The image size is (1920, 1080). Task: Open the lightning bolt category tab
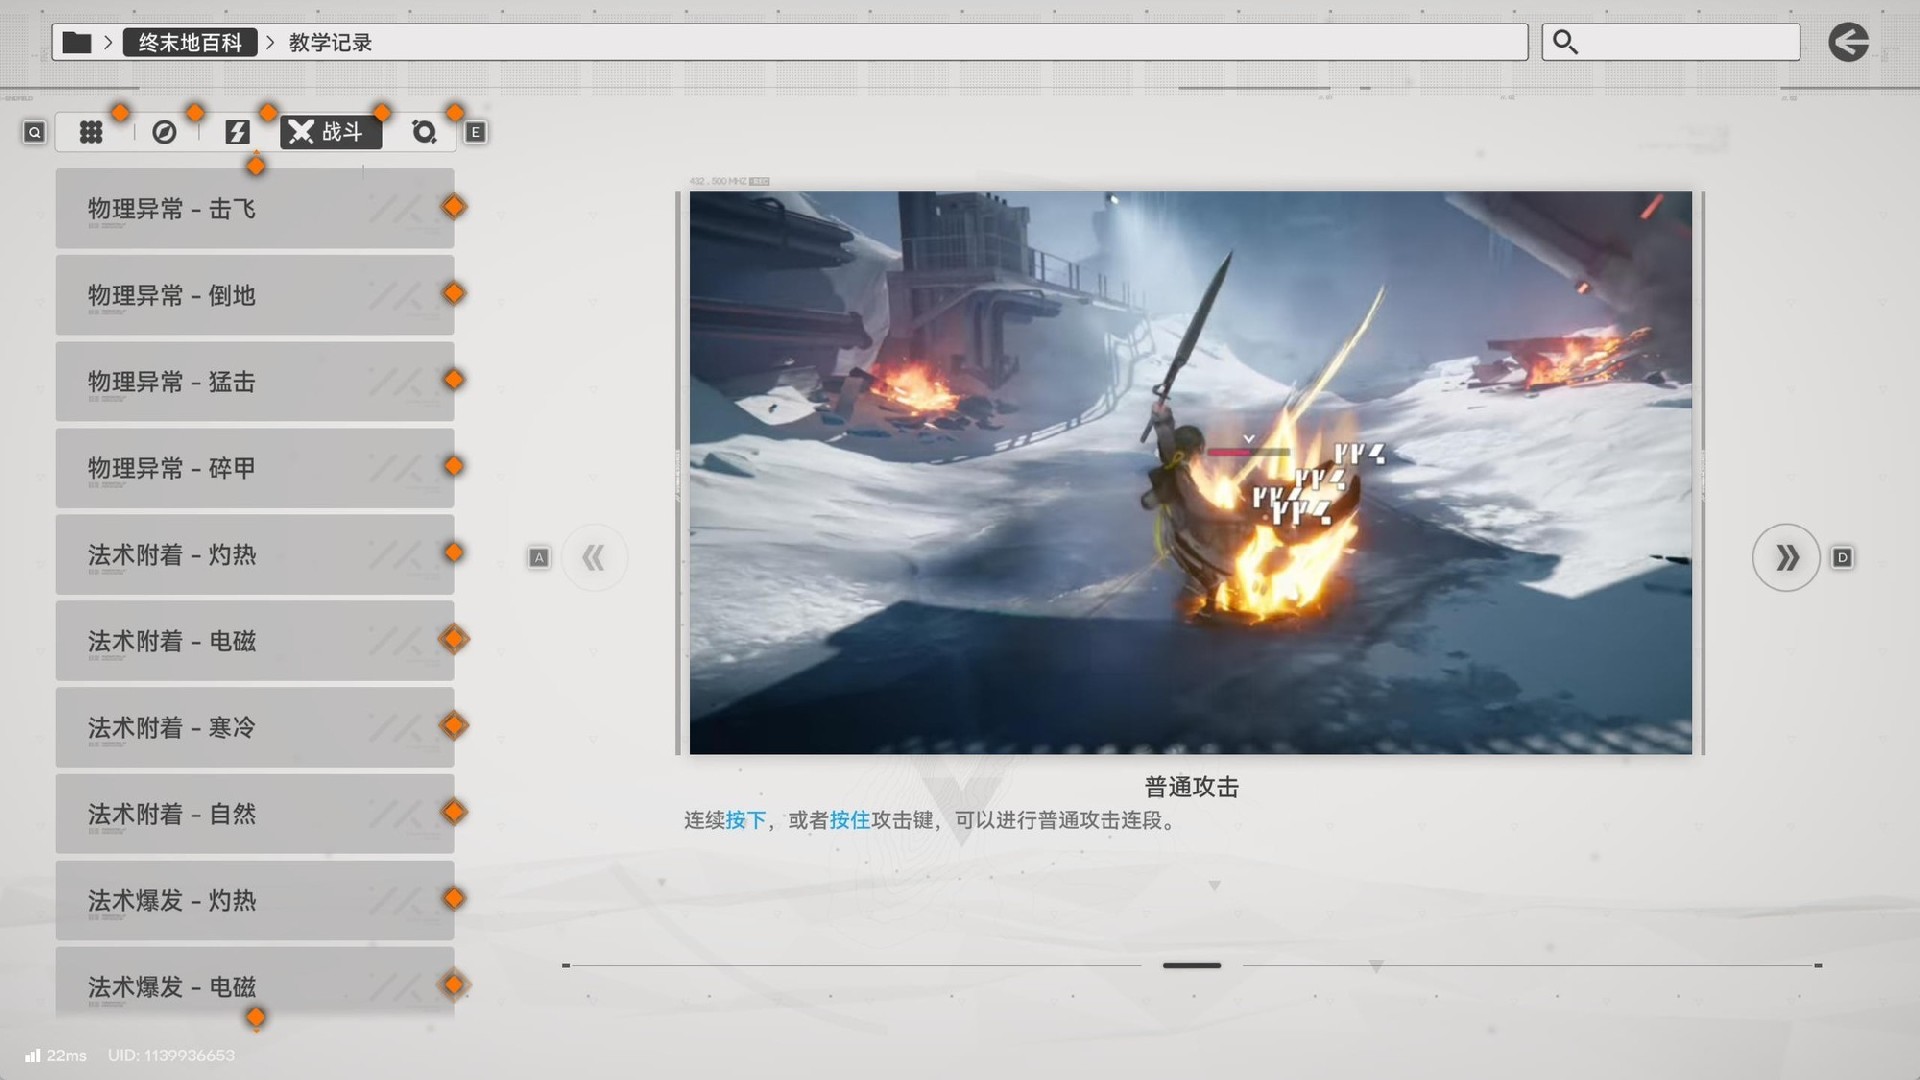[237, 132]
